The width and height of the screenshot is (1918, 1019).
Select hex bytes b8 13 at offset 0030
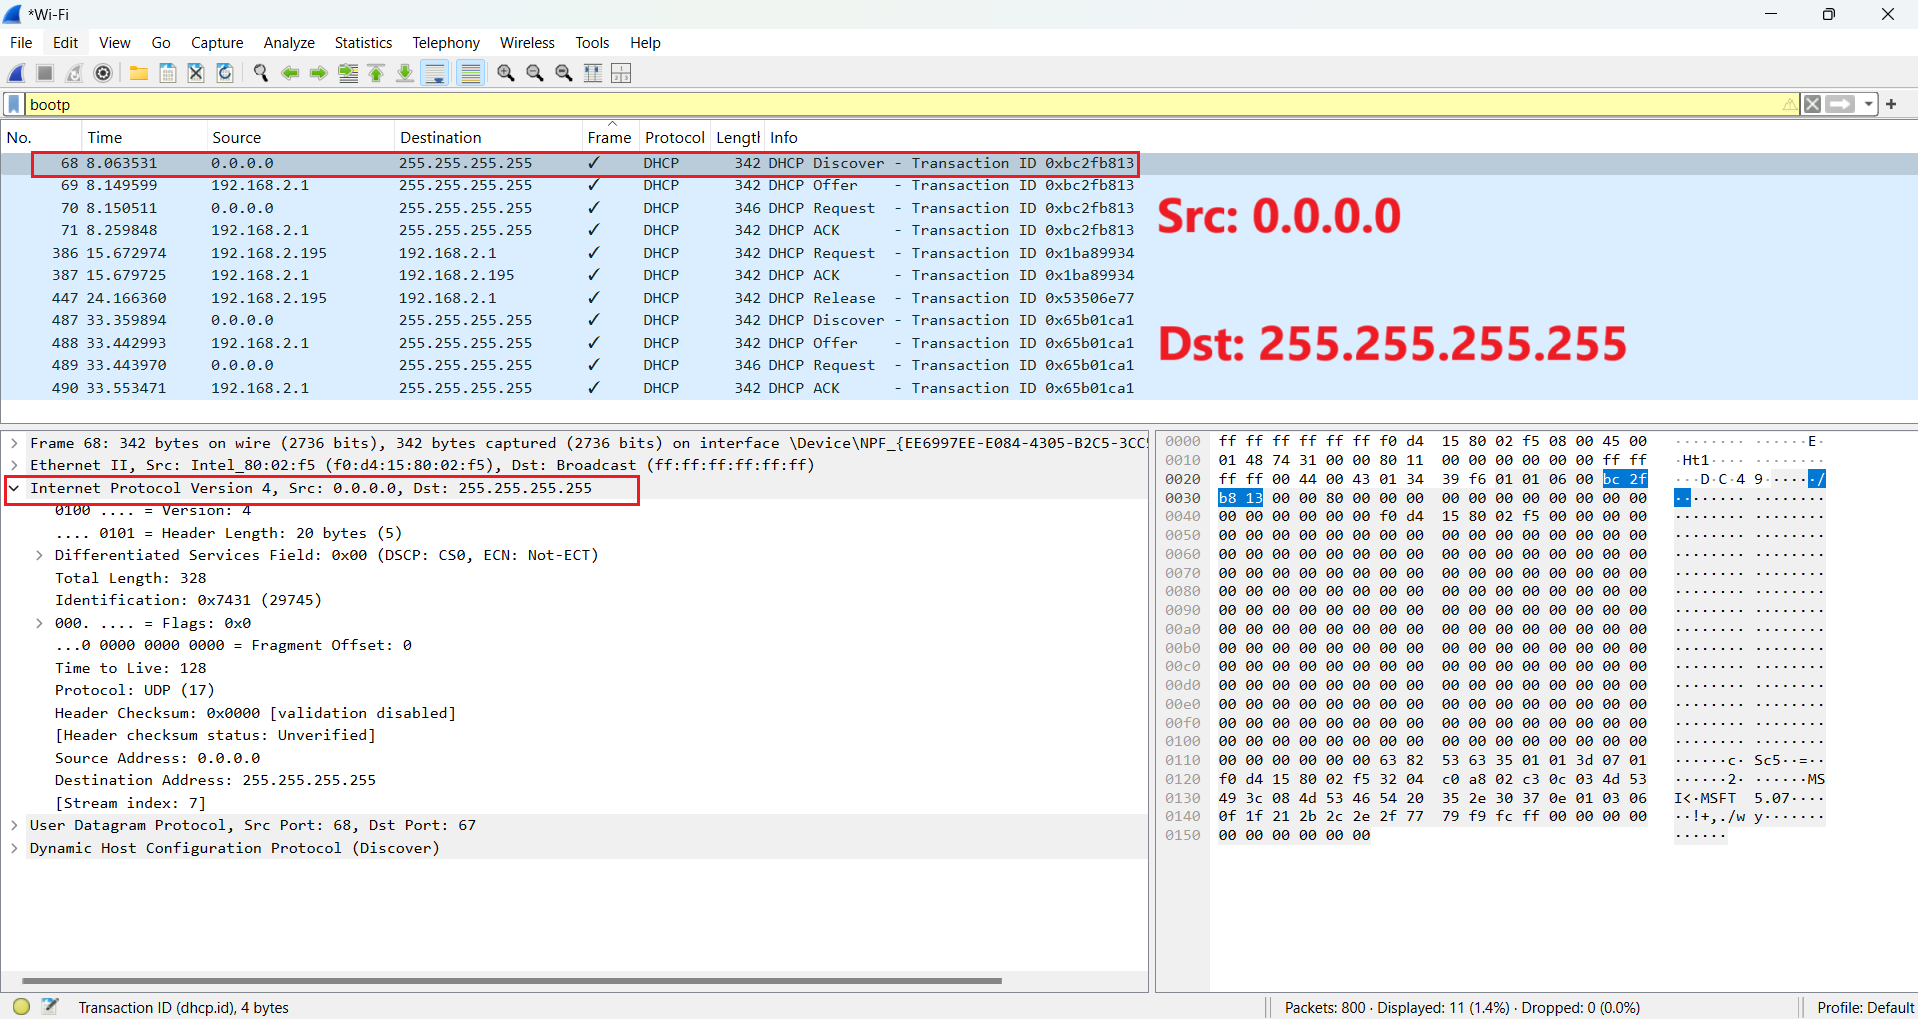click(x=1240, y=498)
